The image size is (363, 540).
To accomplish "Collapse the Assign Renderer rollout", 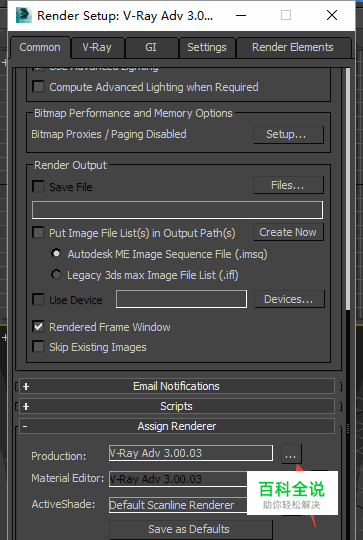I will click(177, 426).
